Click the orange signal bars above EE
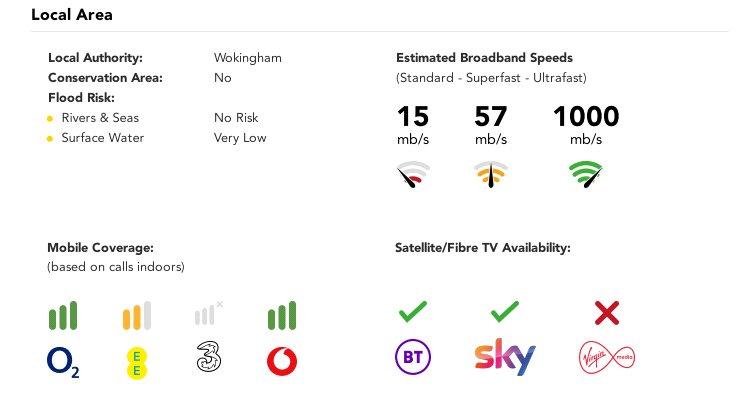Image resolution: width=748 pixels, height=406 pixels. tap(137, 315)
